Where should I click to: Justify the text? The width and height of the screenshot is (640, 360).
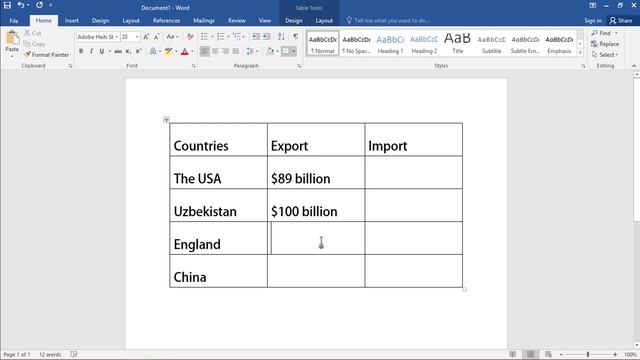tap(236, 51)
